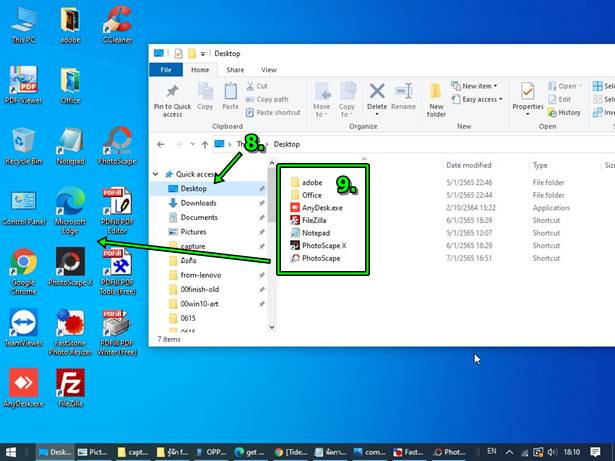Click the Copy ribbon button
This screenshot has width=615, height=461.
[x=205, y=97]
